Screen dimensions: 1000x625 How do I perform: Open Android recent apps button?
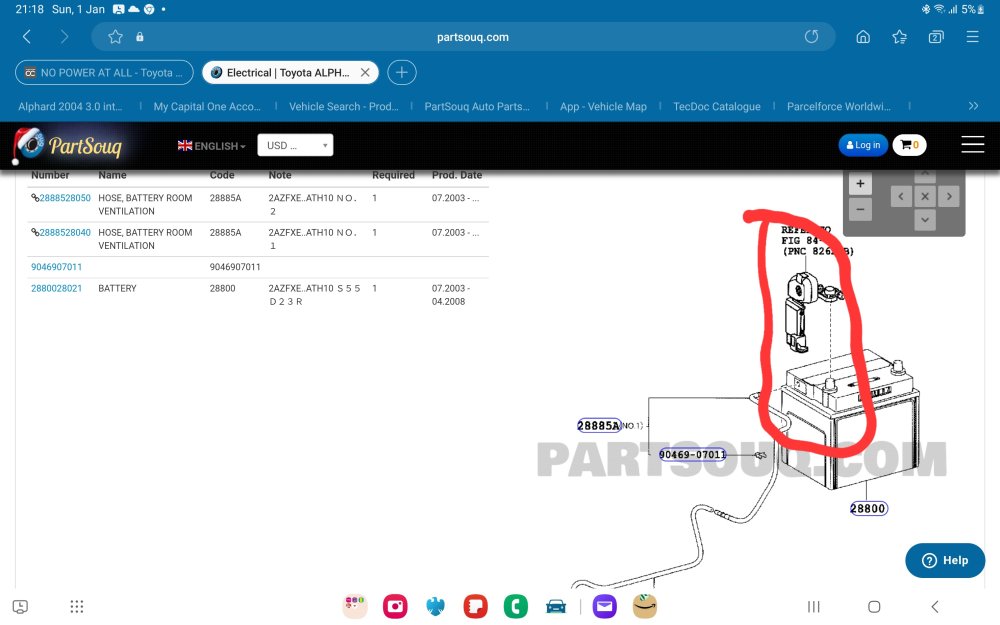(814, 607)
